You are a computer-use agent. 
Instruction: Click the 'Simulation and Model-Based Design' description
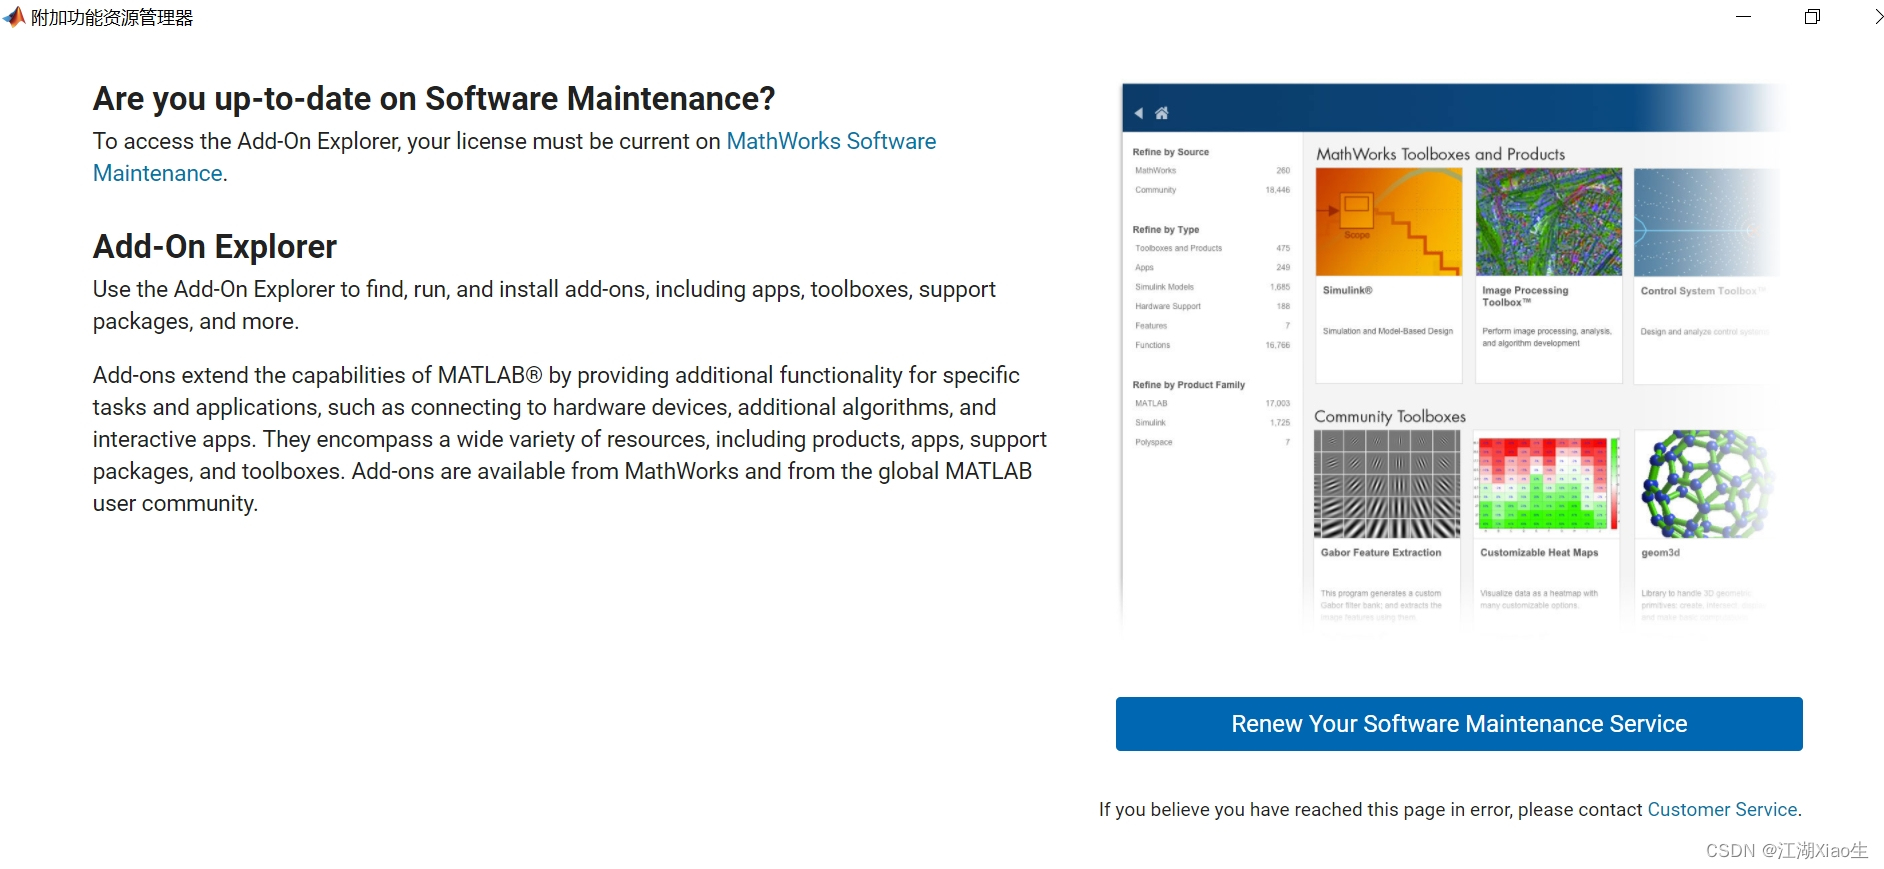(x=1388, y=331)
